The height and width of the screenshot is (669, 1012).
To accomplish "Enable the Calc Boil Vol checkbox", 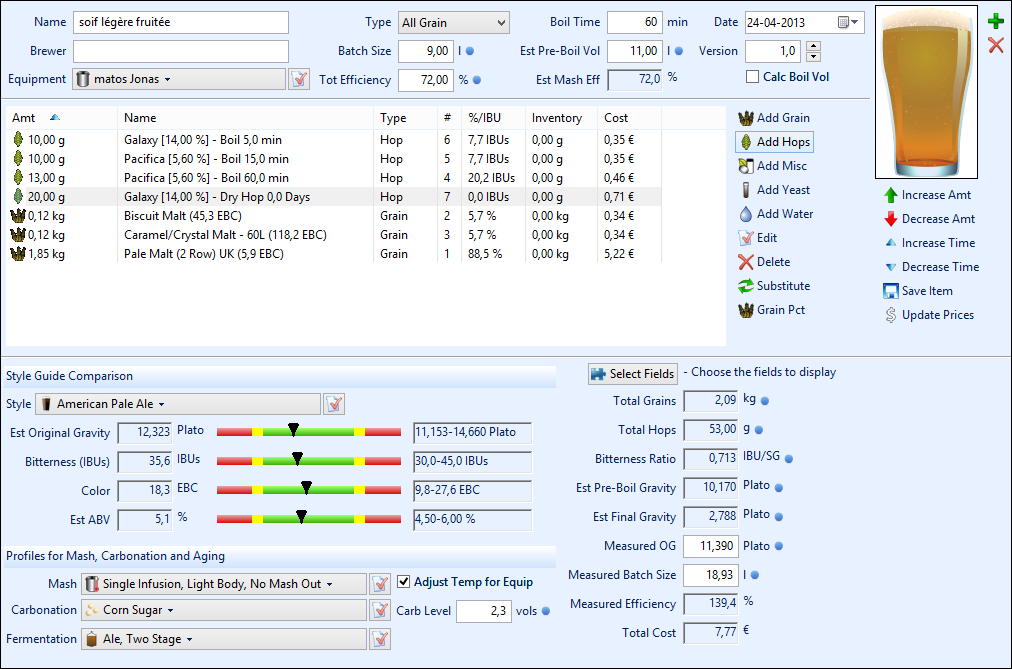I will (x=753, y=77).
